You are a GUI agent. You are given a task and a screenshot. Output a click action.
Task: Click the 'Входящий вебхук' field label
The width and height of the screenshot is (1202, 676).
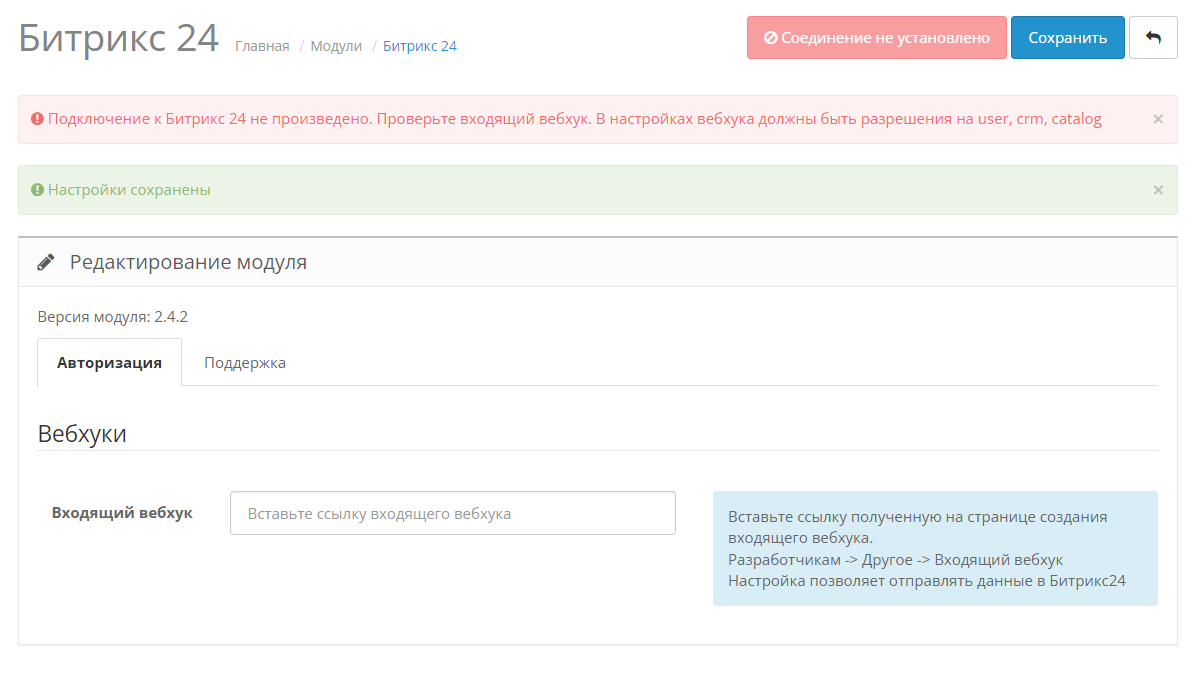pyautogui.click(x=122, y=512)
